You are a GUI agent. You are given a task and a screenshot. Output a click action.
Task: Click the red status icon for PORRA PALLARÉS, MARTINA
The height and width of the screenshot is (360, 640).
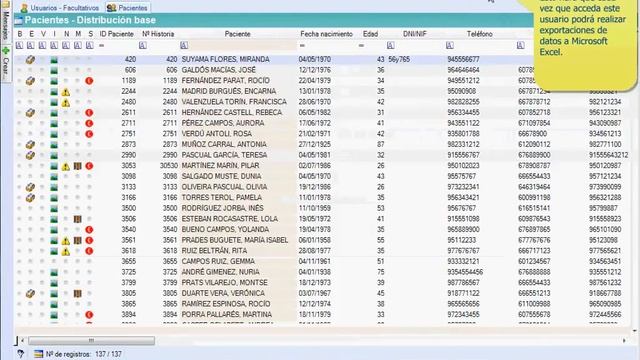[x=89, y=315]
